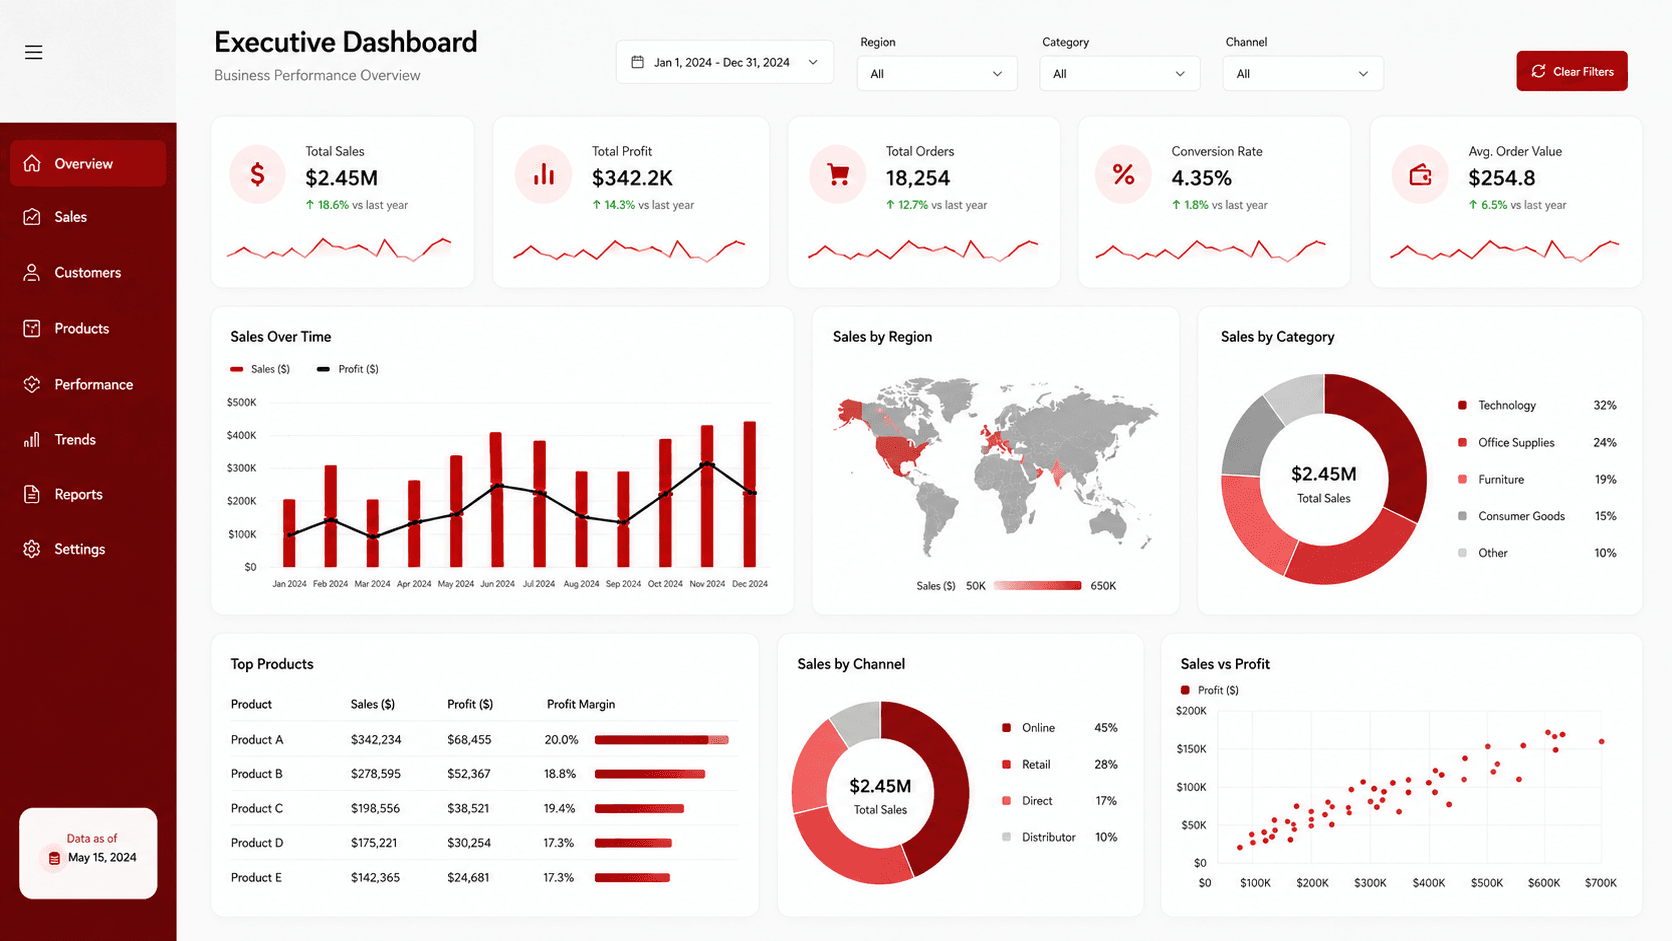Image resolution: width=1672 pixels, height=941 pixels.
Task: Click the Product B row name
Action: 257,774
